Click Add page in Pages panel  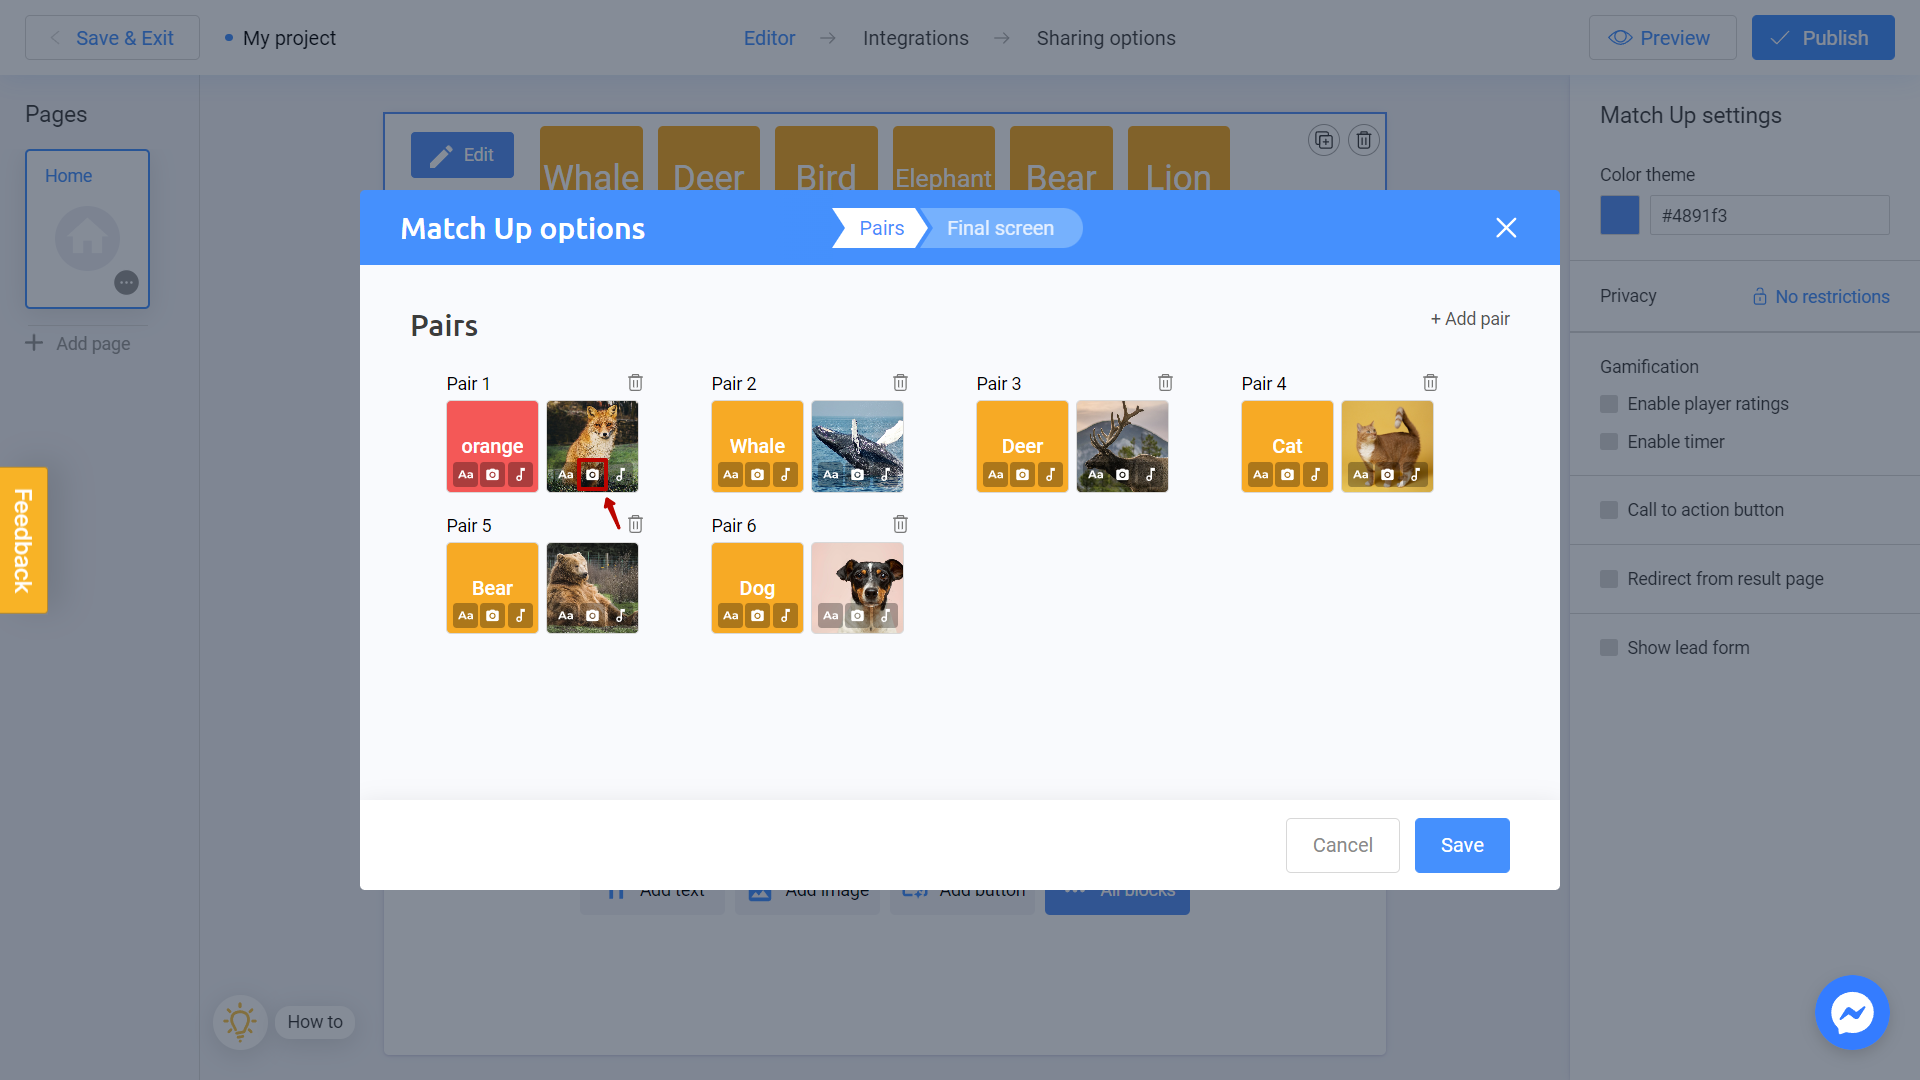(x=78, y=344)
